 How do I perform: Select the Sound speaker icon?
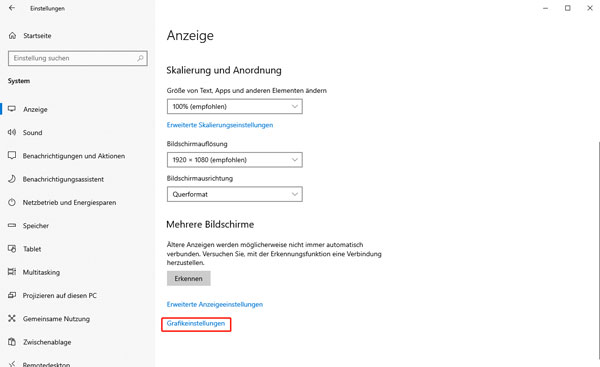[12, 132]
